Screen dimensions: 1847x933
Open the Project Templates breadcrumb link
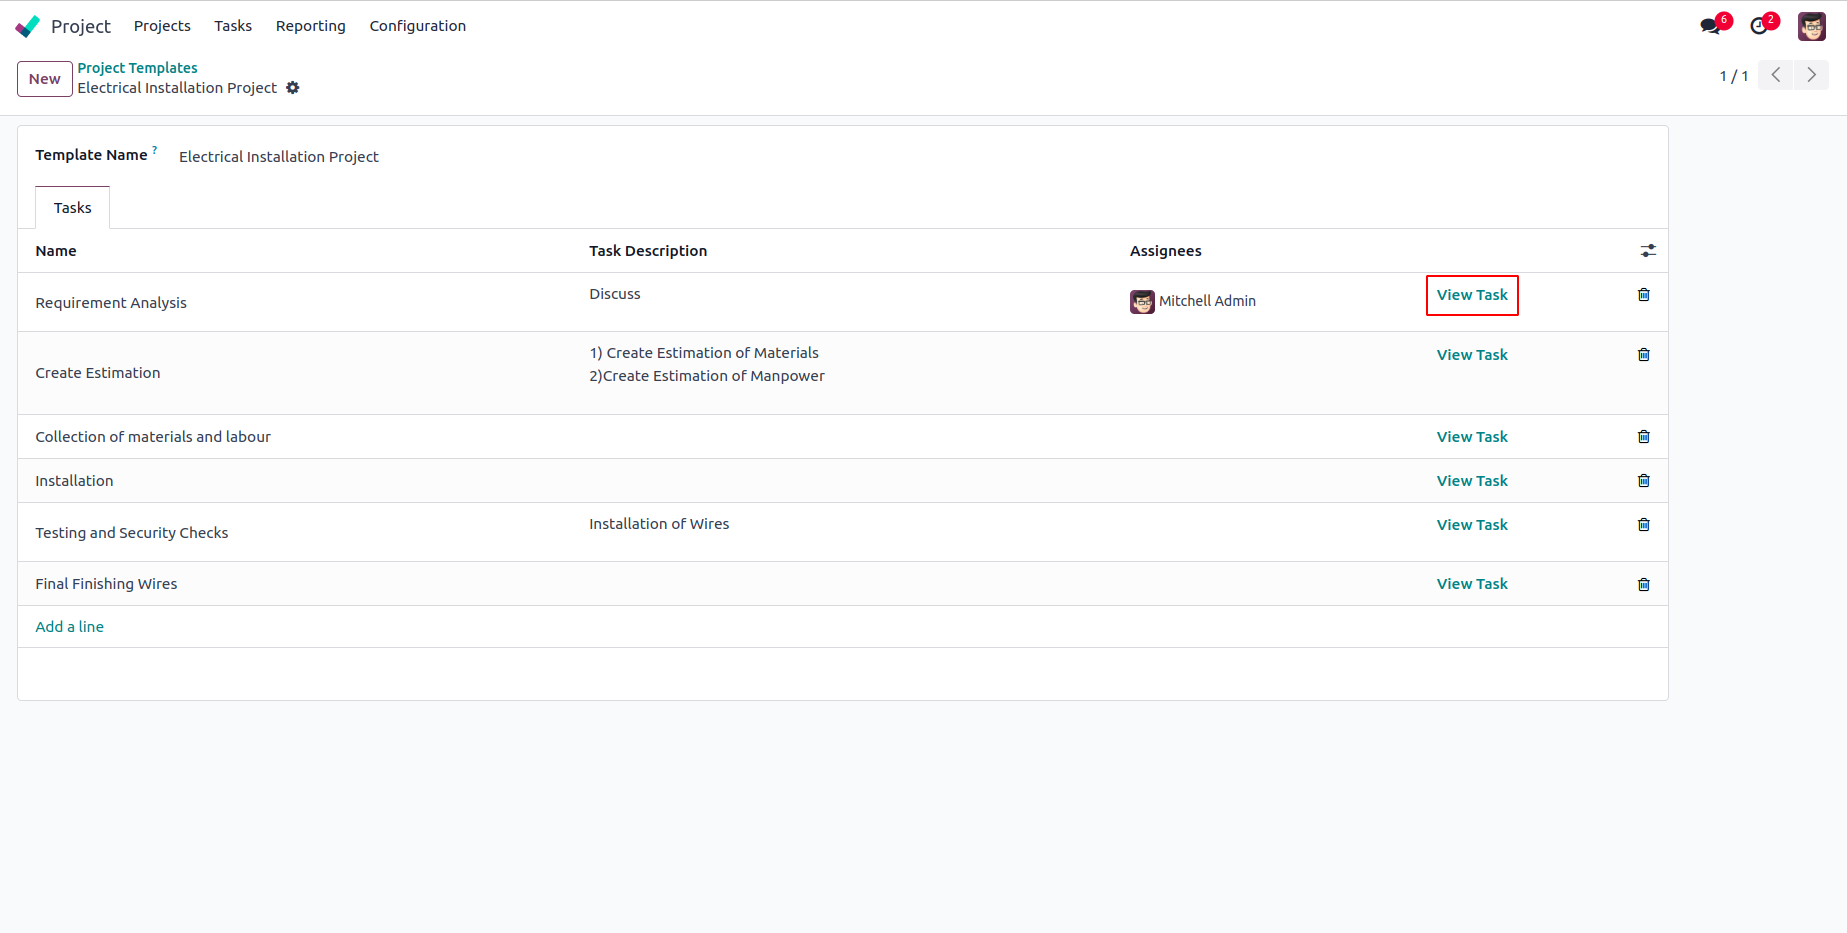(x=137, y=68)
